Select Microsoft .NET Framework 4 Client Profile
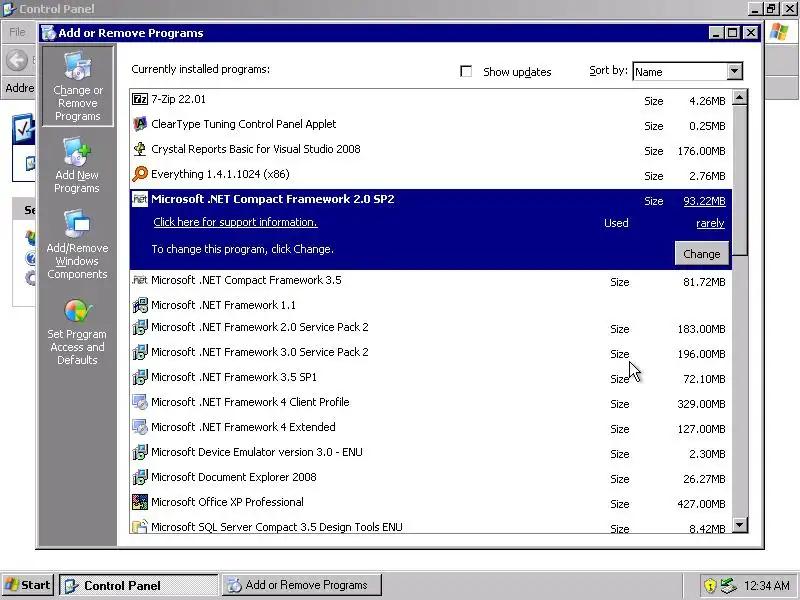This screenshot has height=600, width=800. click(431, 403)
